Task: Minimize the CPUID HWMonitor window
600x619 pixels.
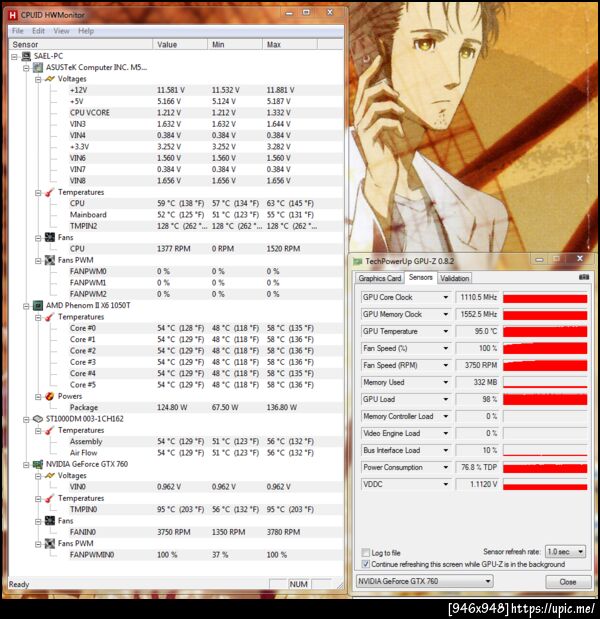Action: pyautogui.click(x=289, y=13)
